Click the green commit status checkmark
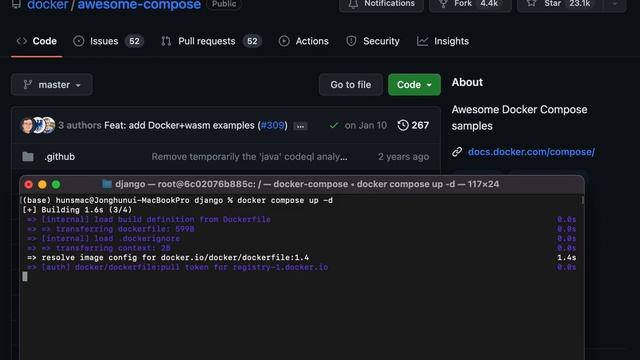 pyautogui.click(x=334, y=125)
